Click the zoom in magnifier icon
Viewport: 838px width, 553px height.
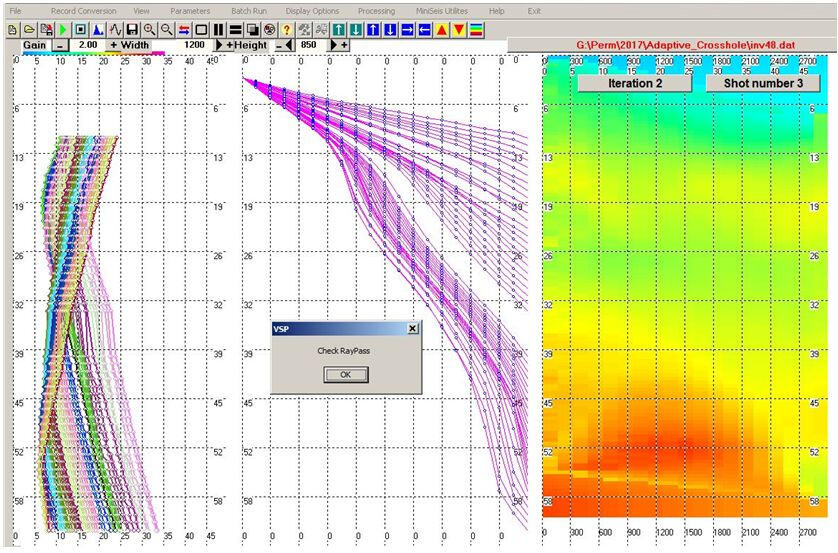149,30
